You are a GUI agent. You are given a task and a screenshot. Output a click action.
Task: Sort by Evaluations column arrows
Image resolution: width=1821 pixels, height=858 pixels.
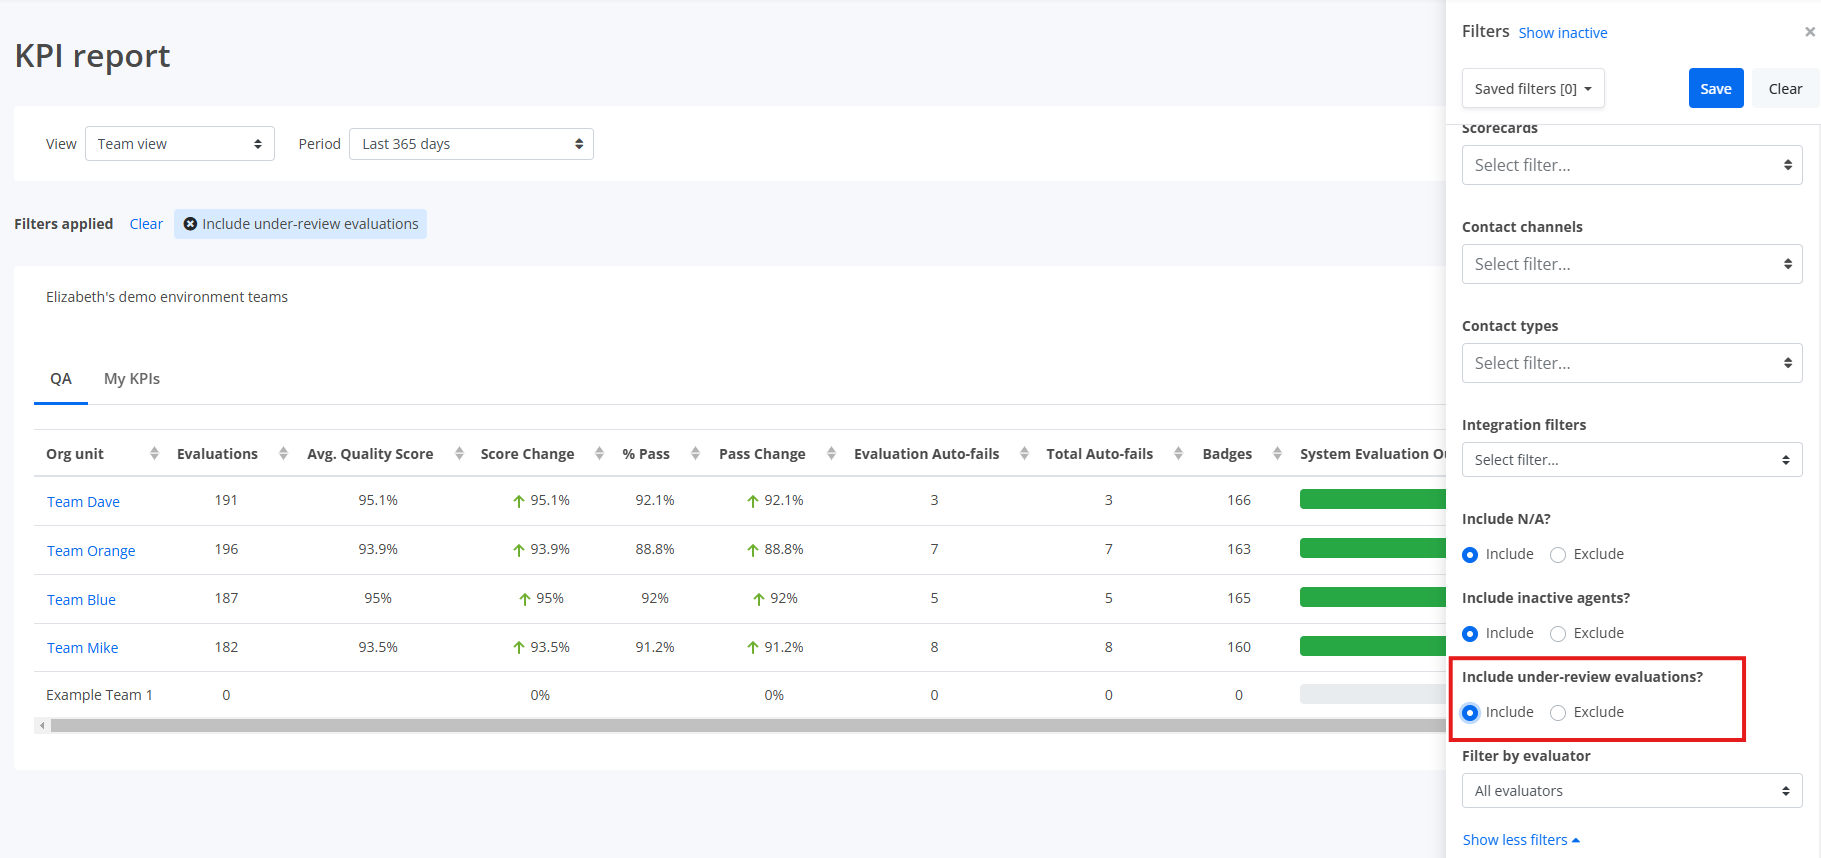283,454
